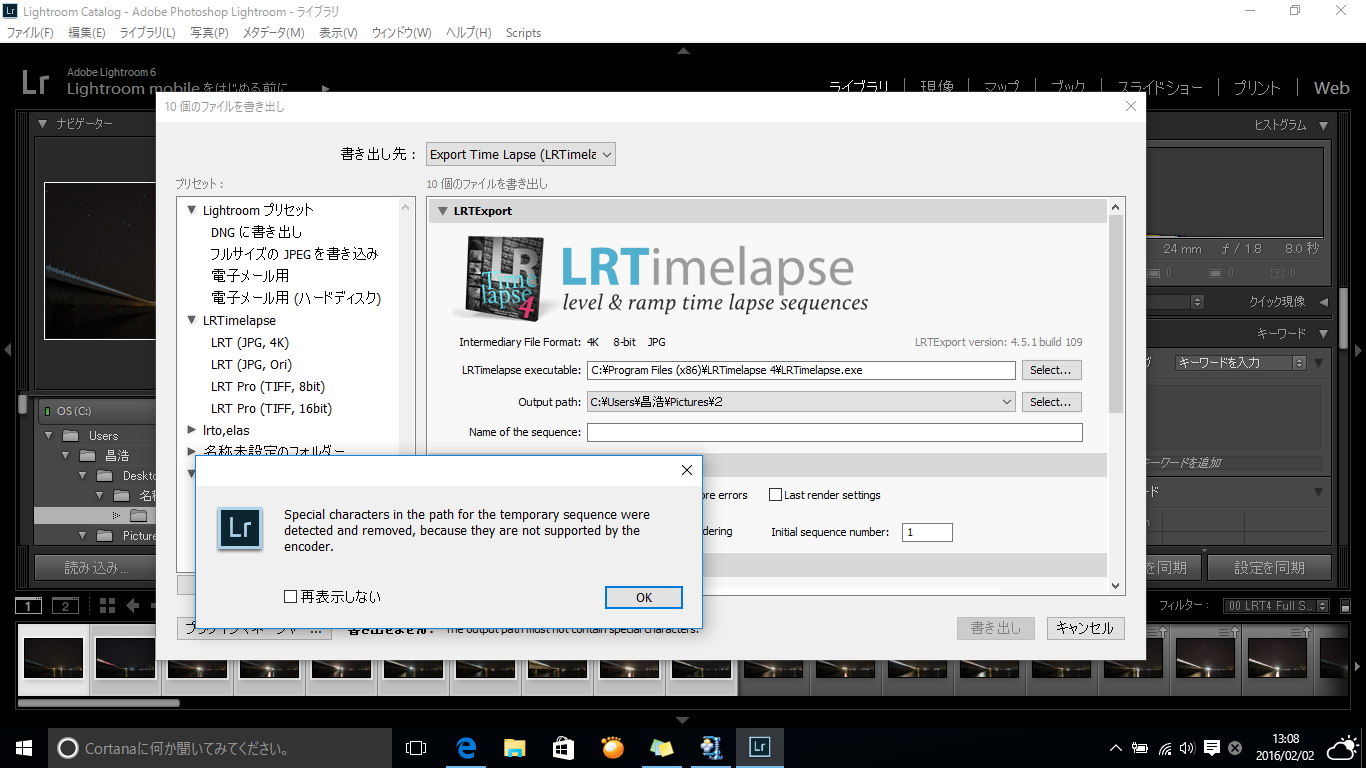The image size is (1366, 768).
Task: Hide the left panel with edge arrow
Action: (x=7, y=350)
